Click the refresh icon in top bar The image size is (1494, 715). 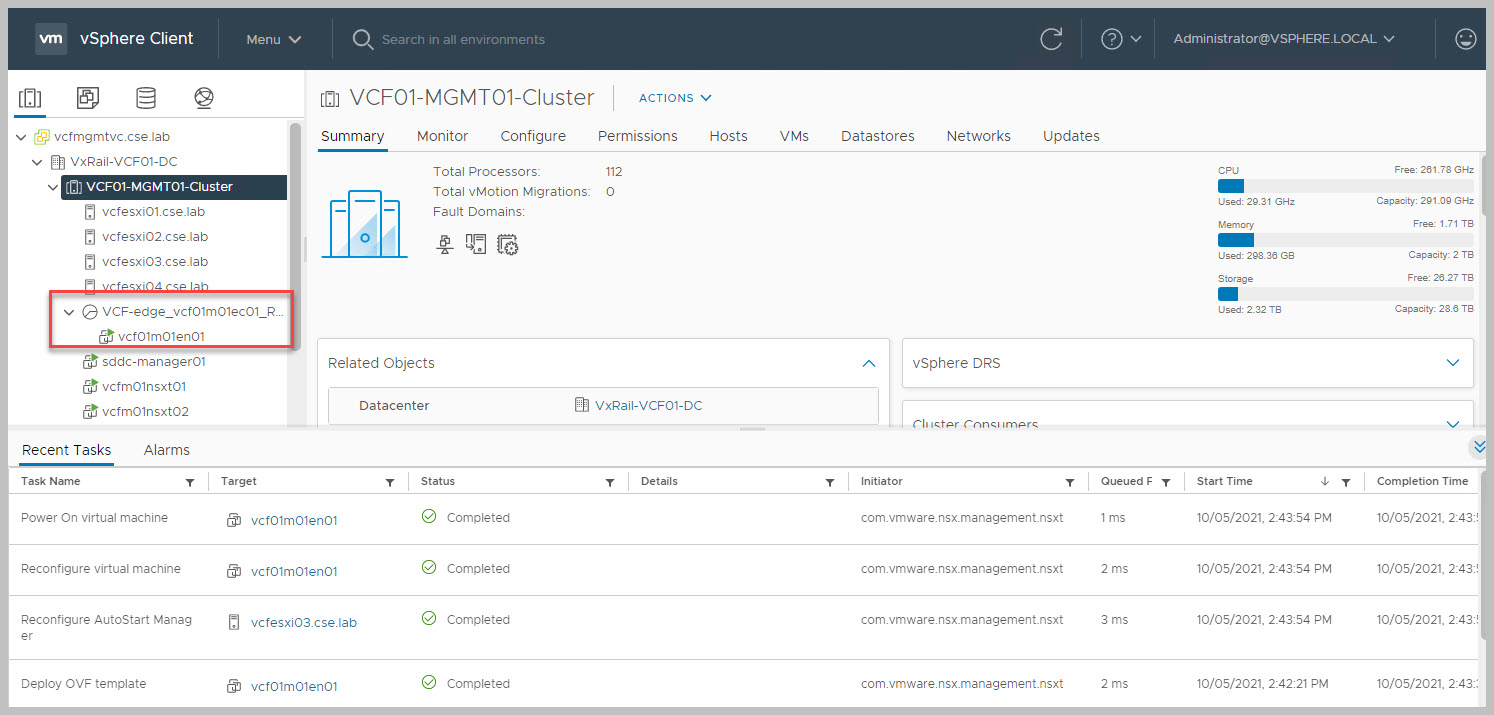pyautogui.click(x=1051, y=39)
